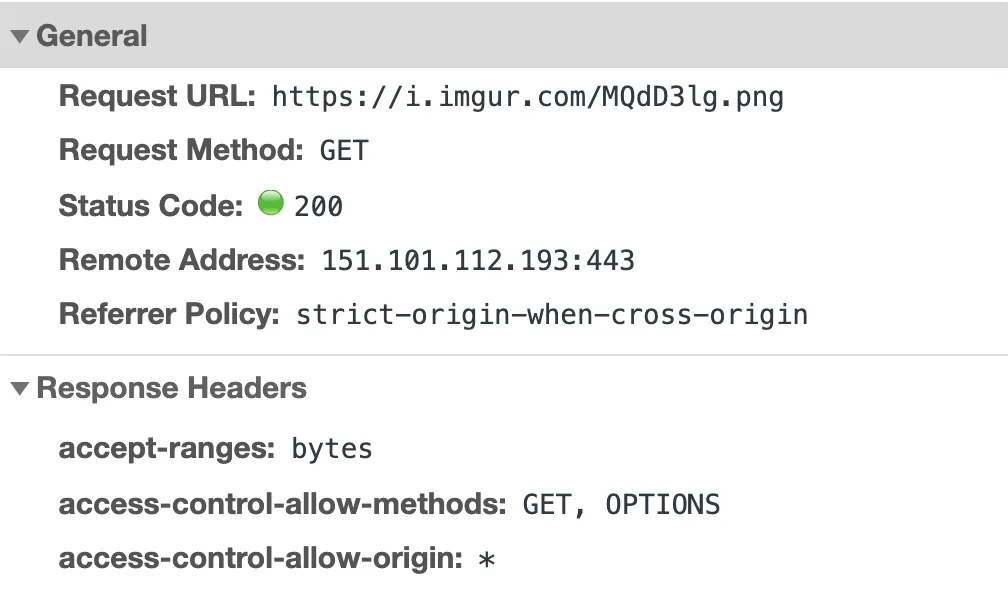Image resolution: width=1008 pixels, height=596 pixels.
Task: Click the Request Method label
Action: [x=181, y=152]
